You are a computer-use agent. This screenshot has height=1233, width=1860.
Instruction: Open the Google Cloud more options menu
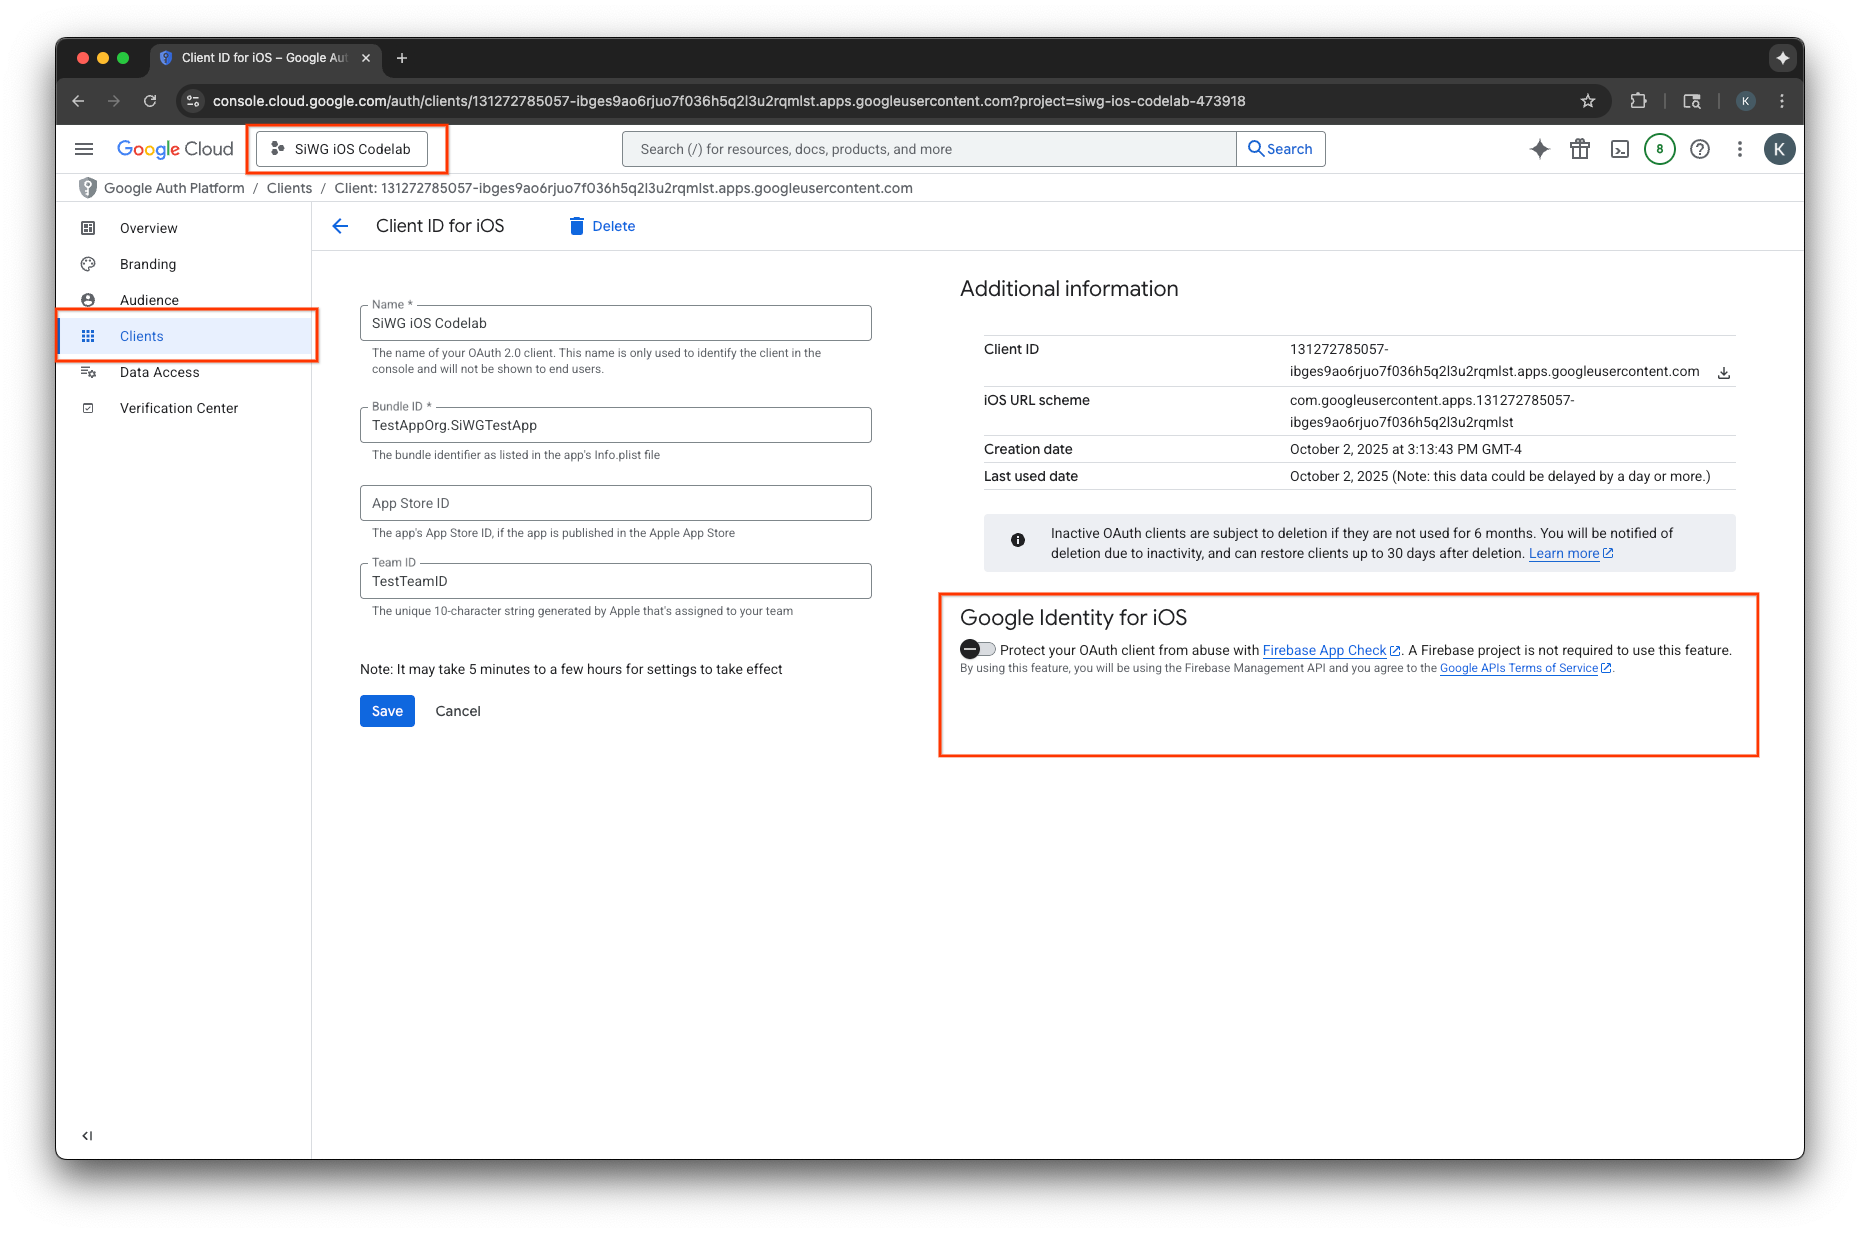point(1740,149)
